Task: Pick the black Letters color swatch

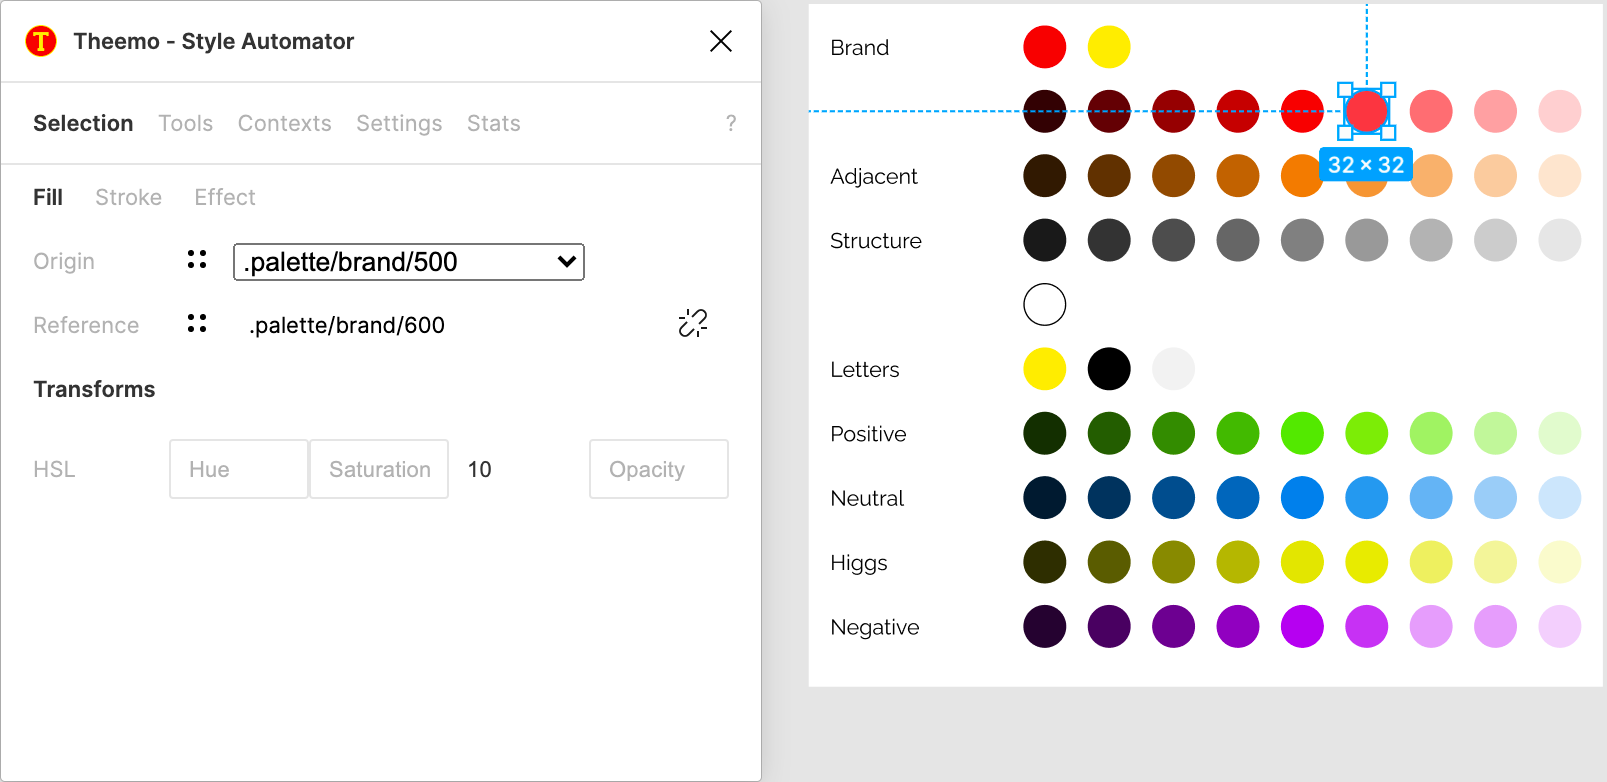Action: (x=1108, y=369)
